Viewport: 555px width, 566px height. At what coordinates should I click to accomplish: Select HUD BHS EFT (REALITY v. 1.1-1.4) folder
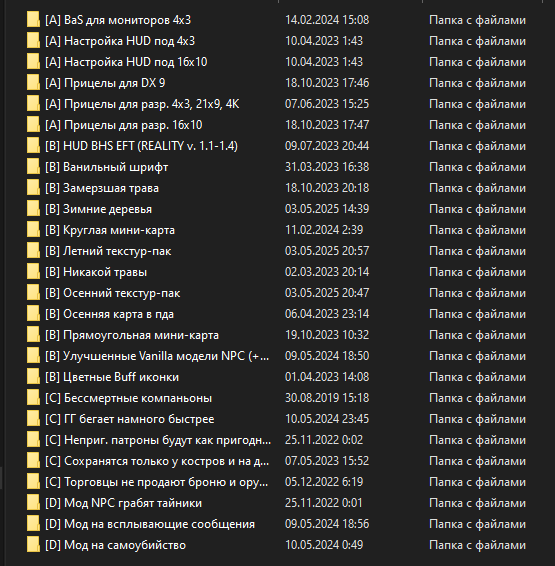click(141, 146)
